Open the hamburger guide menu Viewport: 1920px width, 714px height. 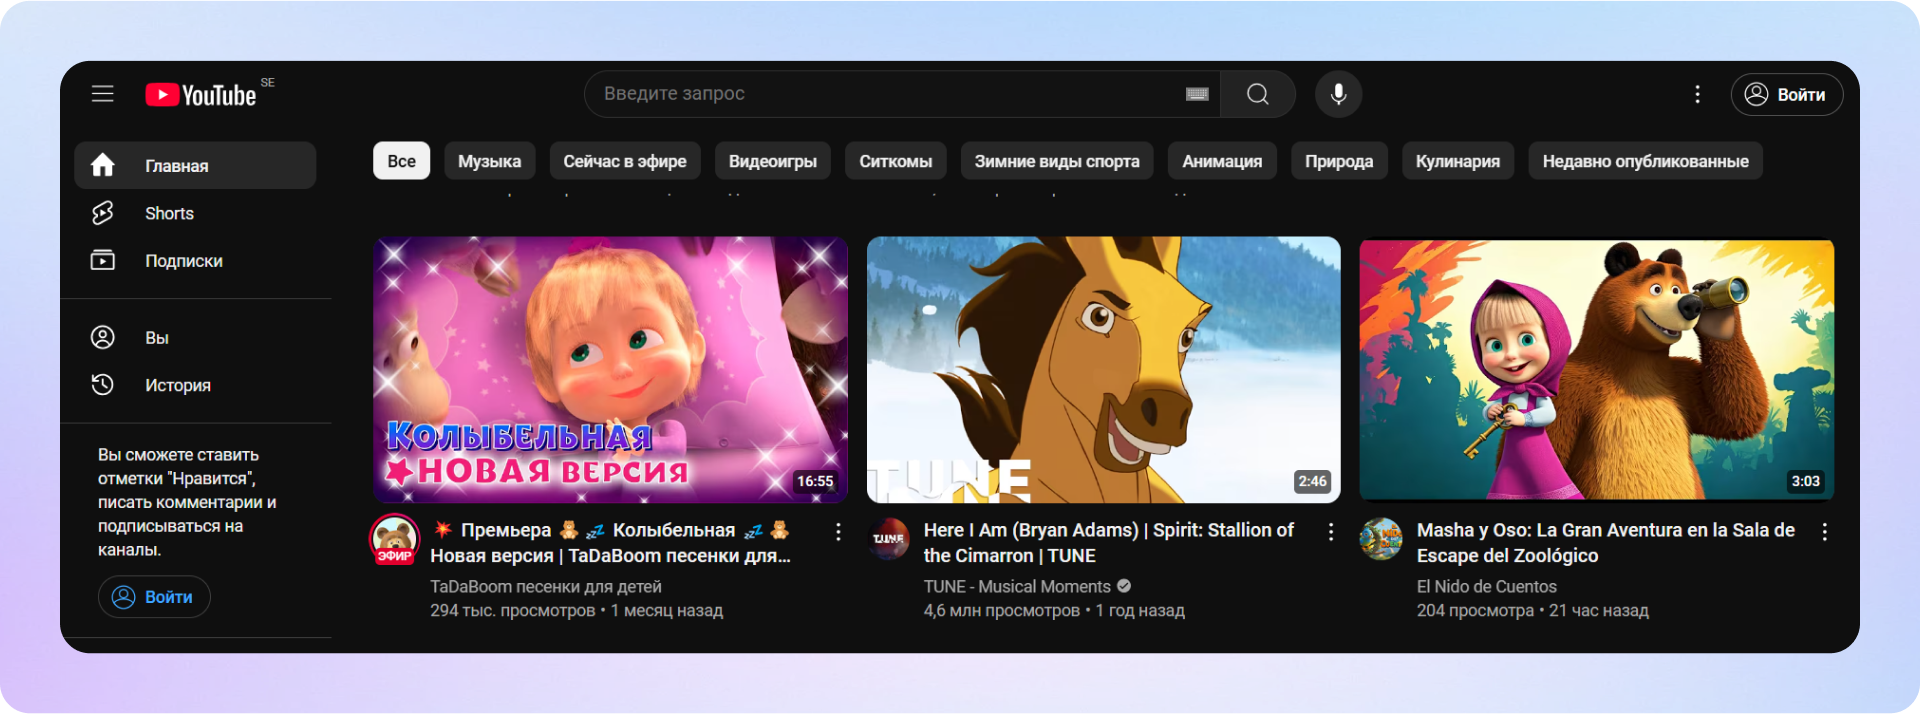[103, 94]
